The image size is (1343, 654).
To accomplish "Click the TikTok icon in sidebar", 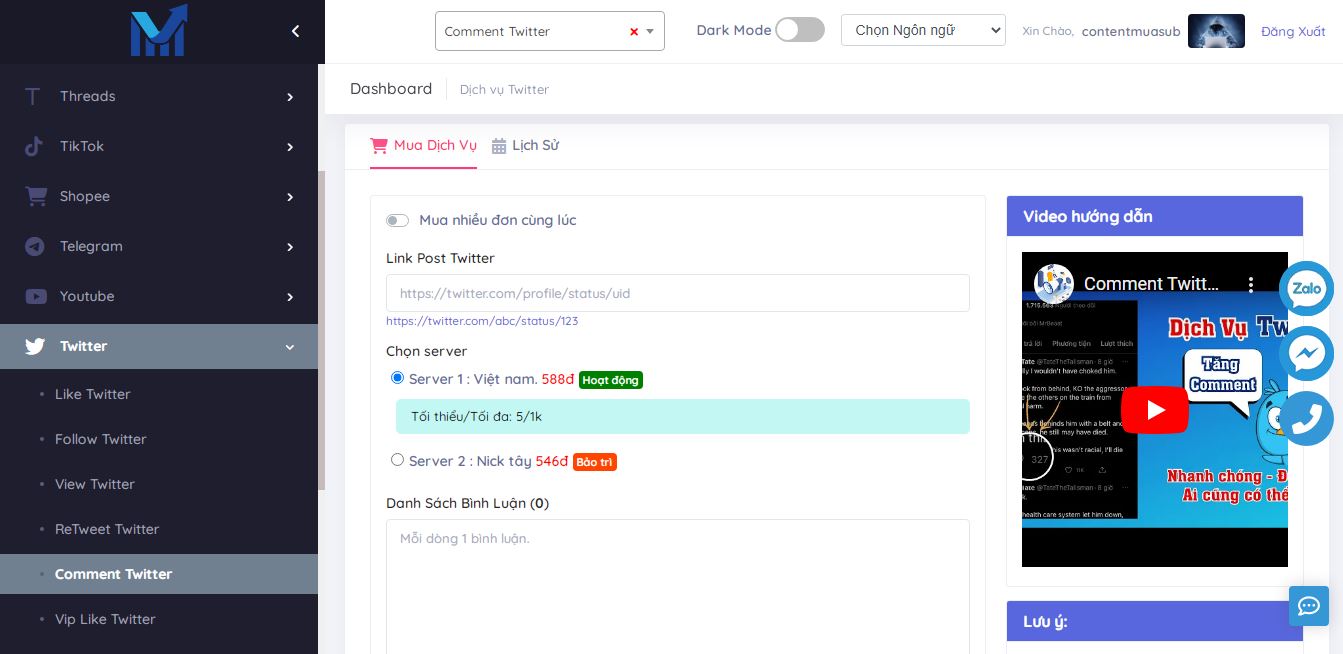I will [34, 146].
